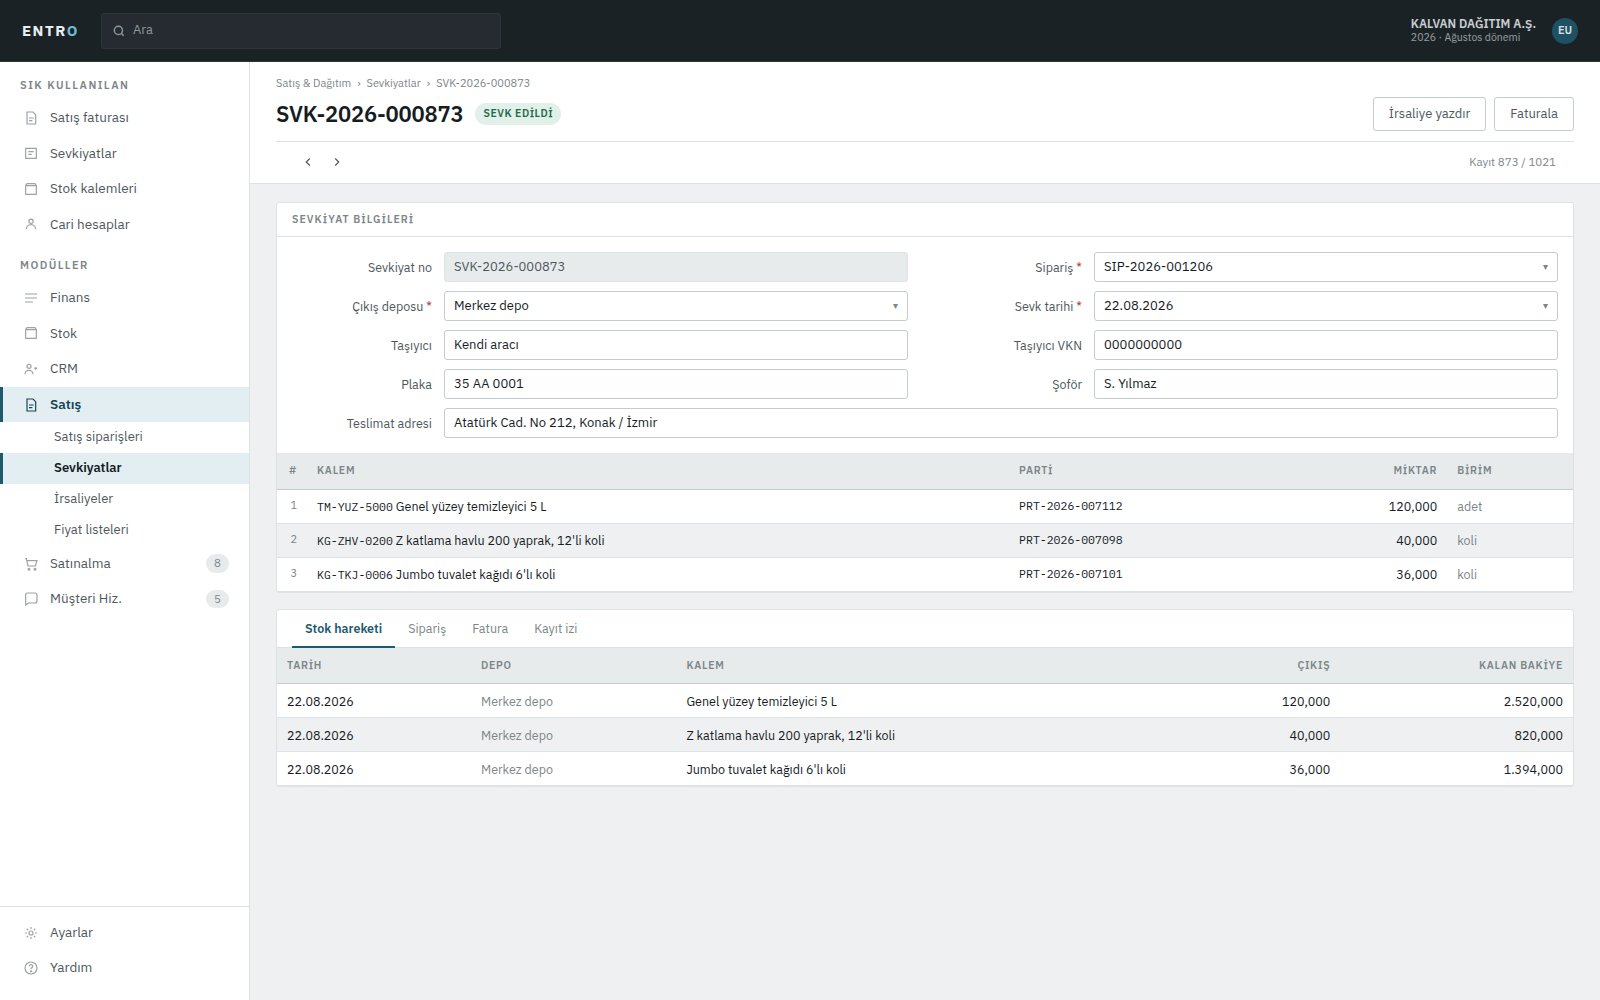The height and width of the screenshot is (1000, 1600).
Task: Click the Sevkiyatlar shortcut icon under Sık Kullanılan
Action: coord(31,154)
